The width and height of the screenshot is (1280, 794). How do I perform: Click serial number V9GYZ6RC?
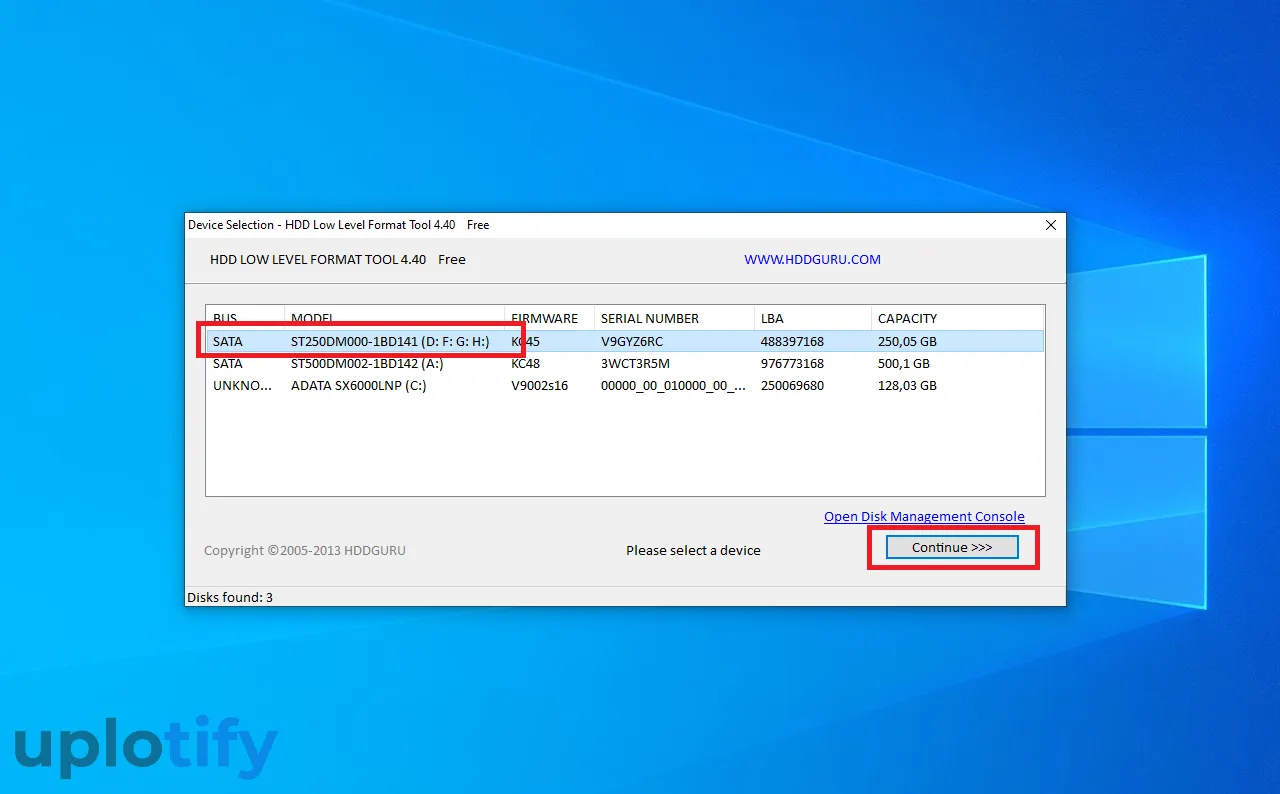tap(632, 341)
